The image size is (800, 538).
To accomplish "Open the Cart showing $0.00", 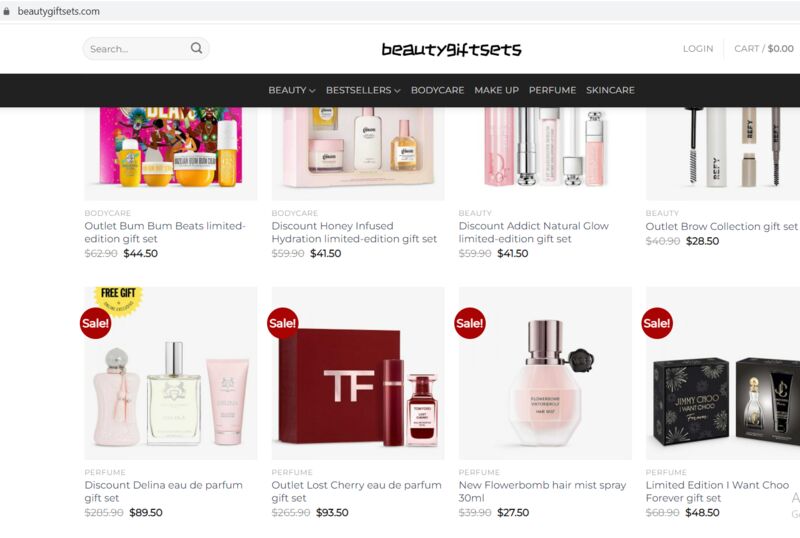I will [x=764, y=48].
